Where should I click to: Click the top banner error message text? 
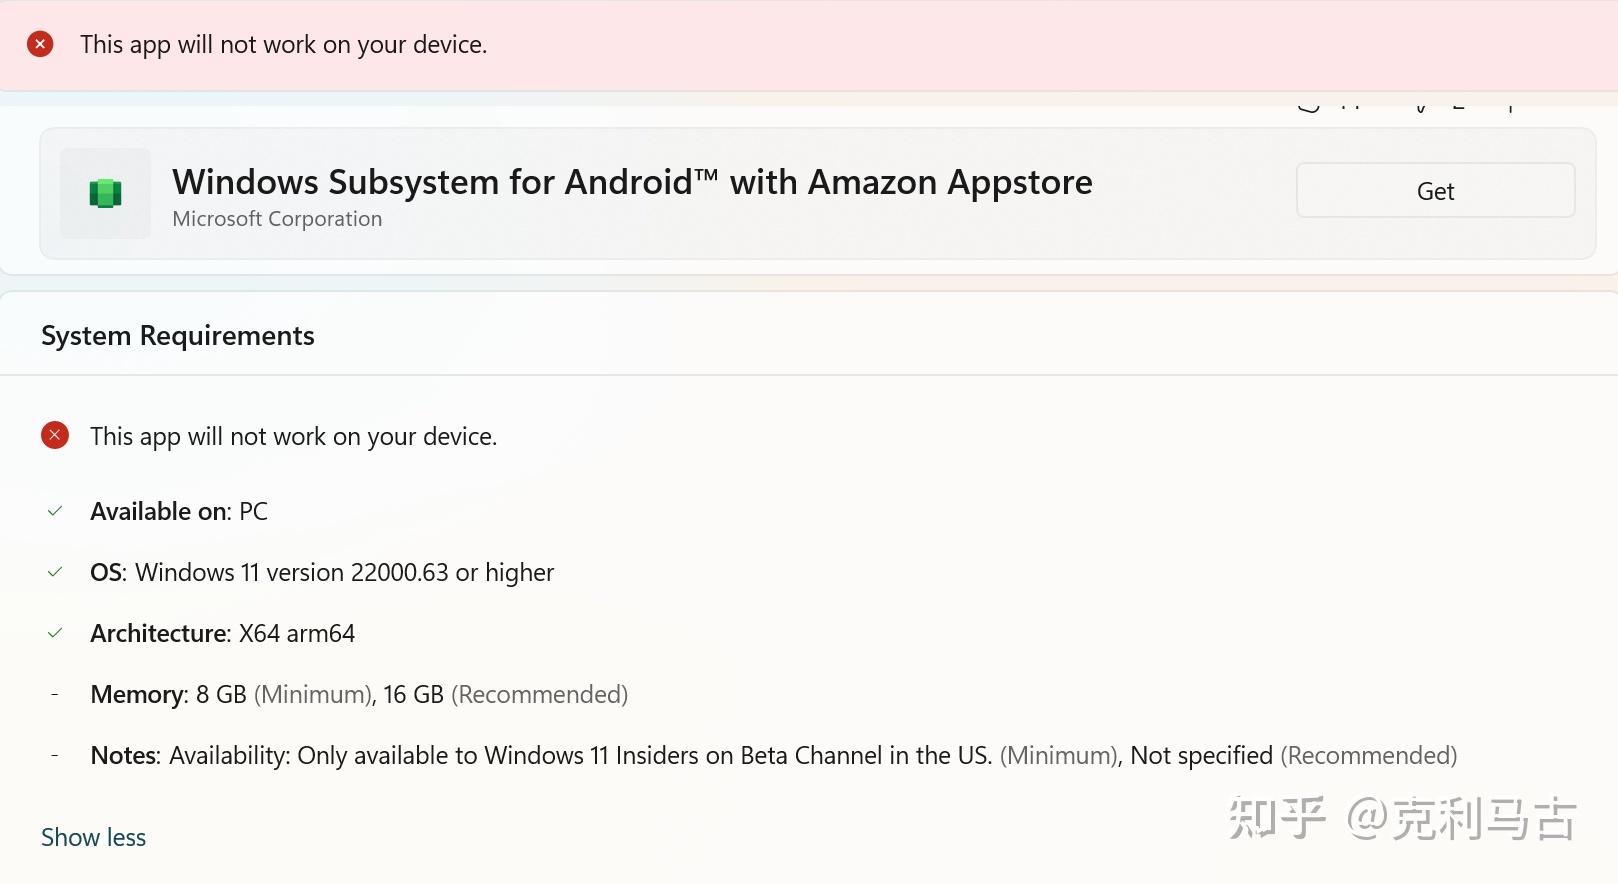283,45
